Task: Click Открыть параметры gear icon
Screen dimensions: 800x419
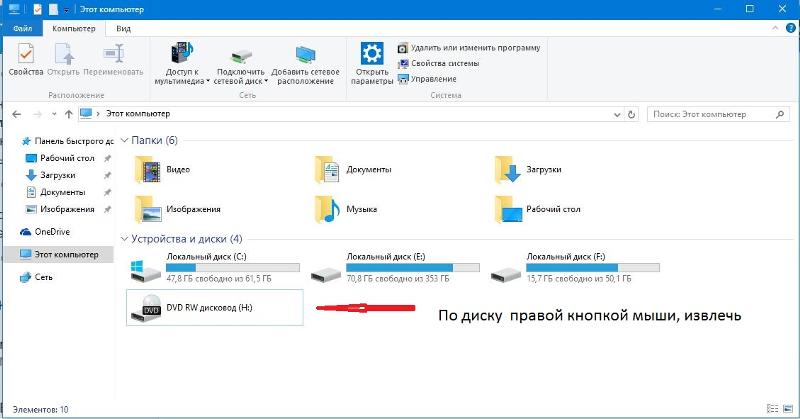Action: pyautogui.click(x=372, y=53)
